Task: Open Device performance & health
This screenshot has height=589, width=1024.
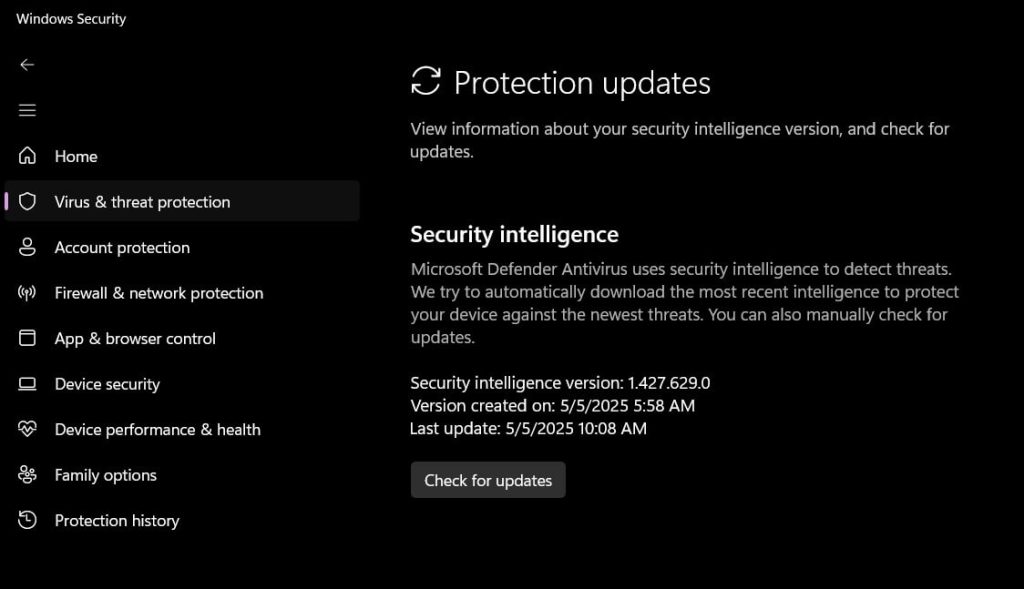Action: 157,430
